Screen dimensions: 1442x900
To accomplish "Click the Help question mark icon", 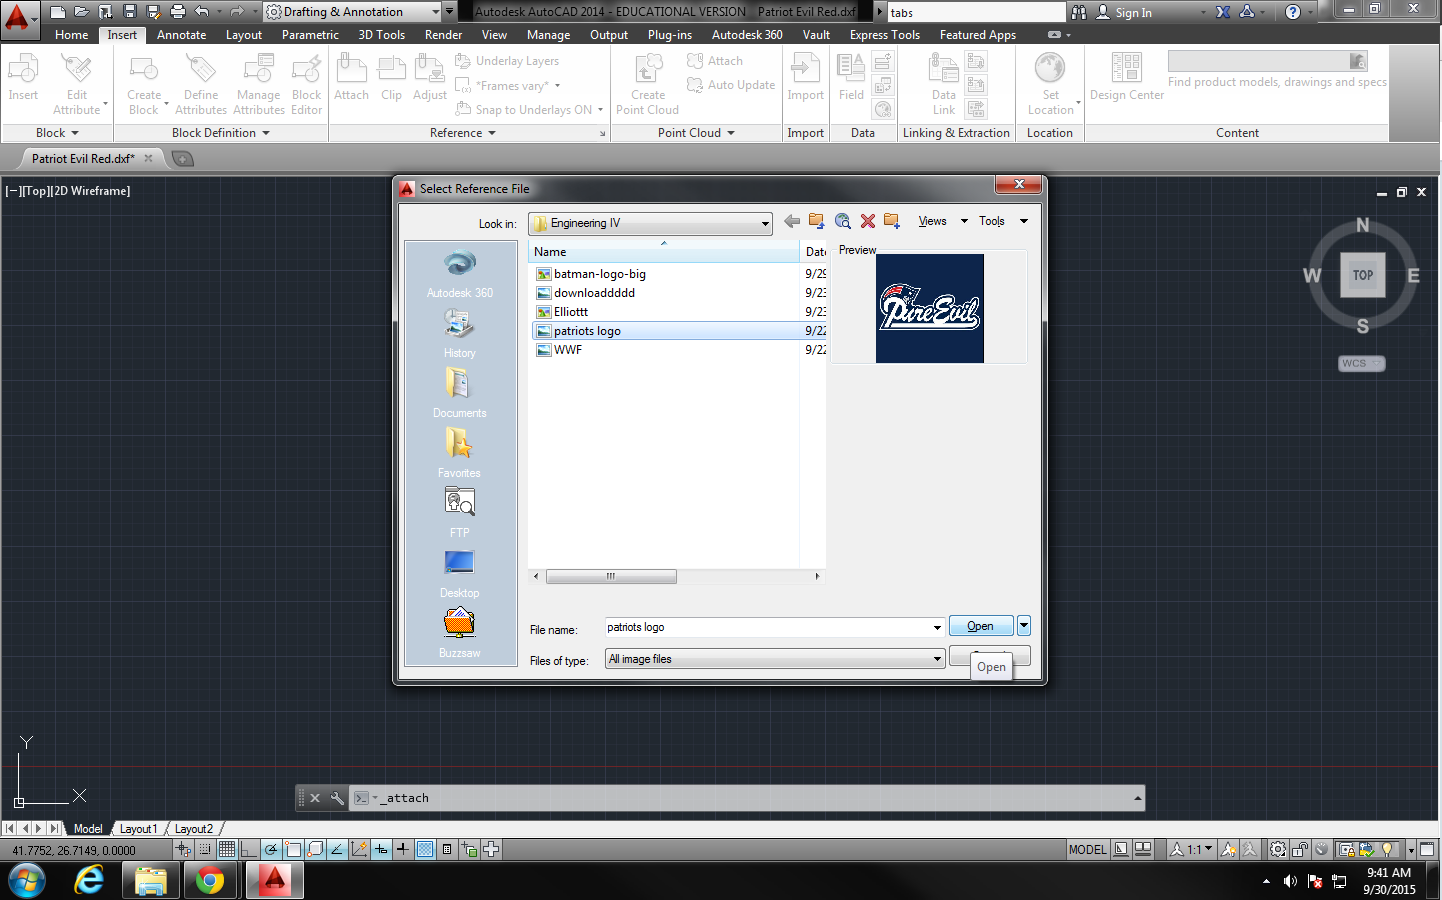I will [x=1293, y=12].
